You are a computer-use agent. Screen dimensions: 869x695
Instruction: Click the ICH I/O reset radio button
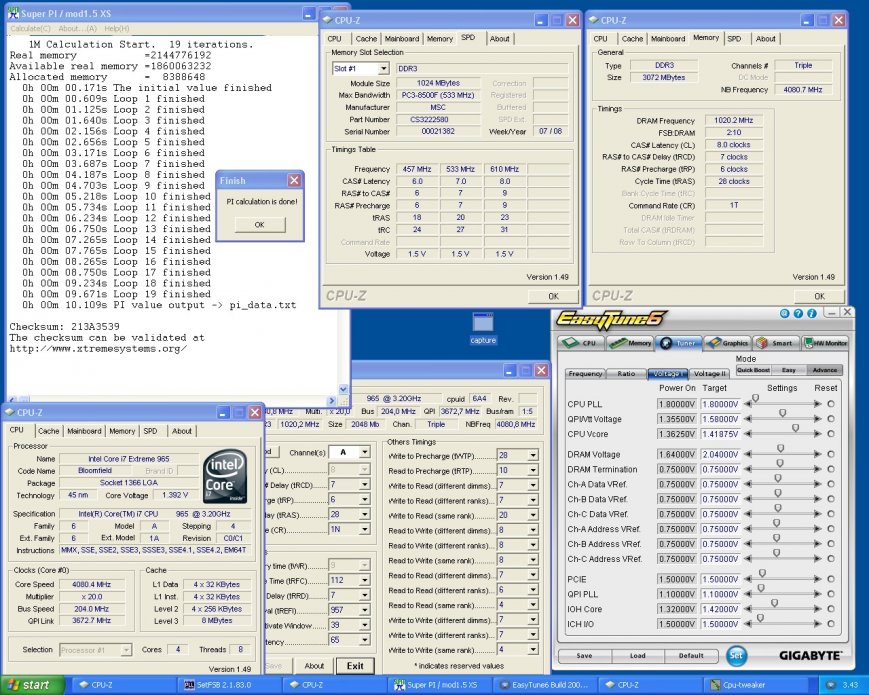coord(831,624)
